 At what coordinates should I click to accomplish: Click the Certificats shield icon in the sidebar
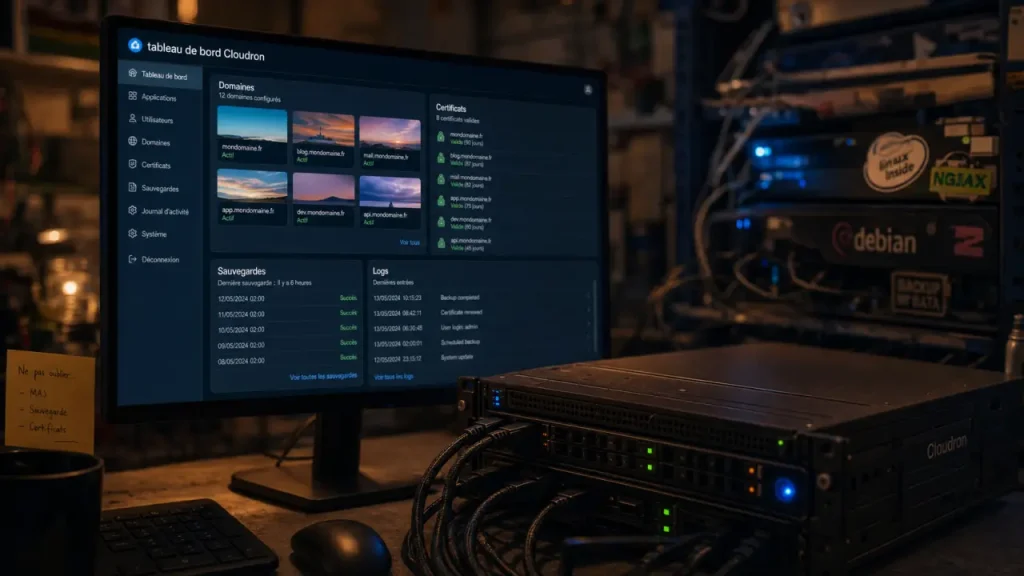pos(133,164)
